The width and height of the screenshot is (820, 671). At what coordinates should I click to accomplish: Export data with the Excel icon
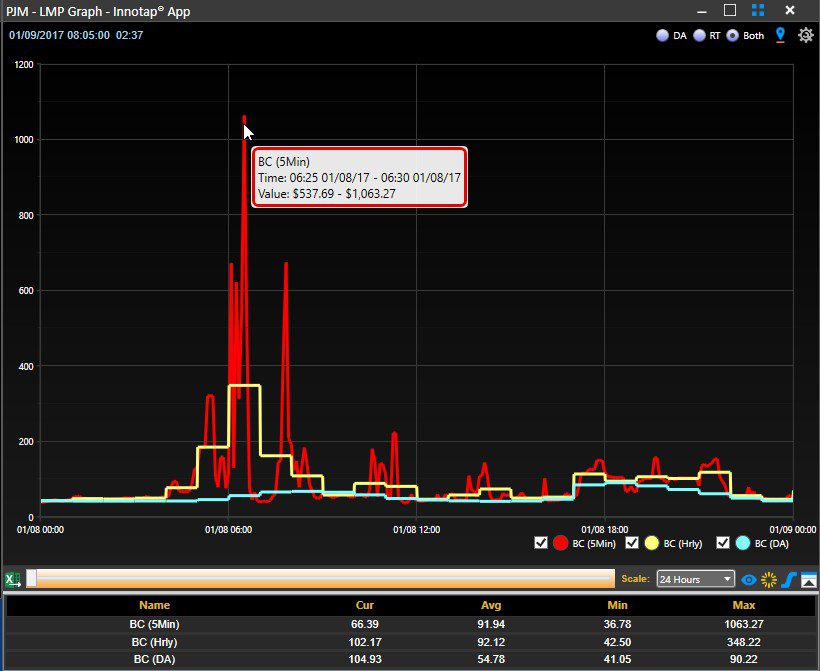[x=12, y=579]
